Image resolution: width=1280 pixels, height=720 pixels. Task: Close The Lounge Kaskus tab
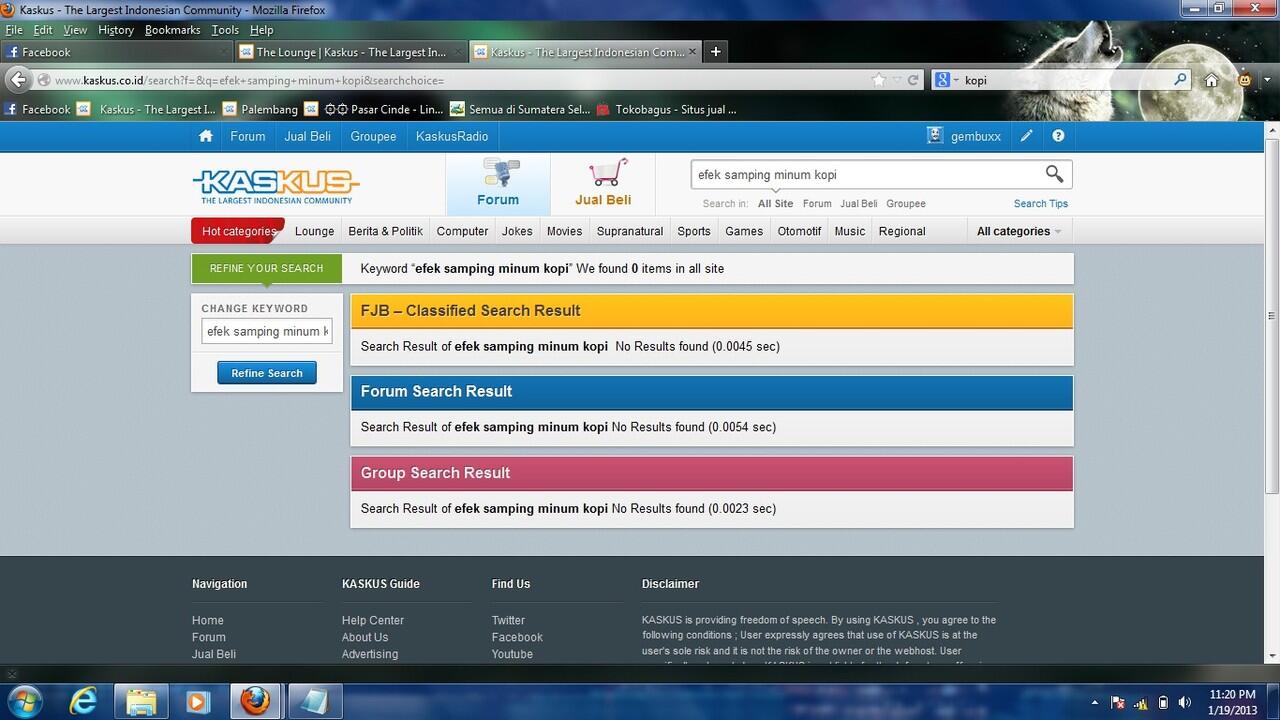tap(458, 51)
